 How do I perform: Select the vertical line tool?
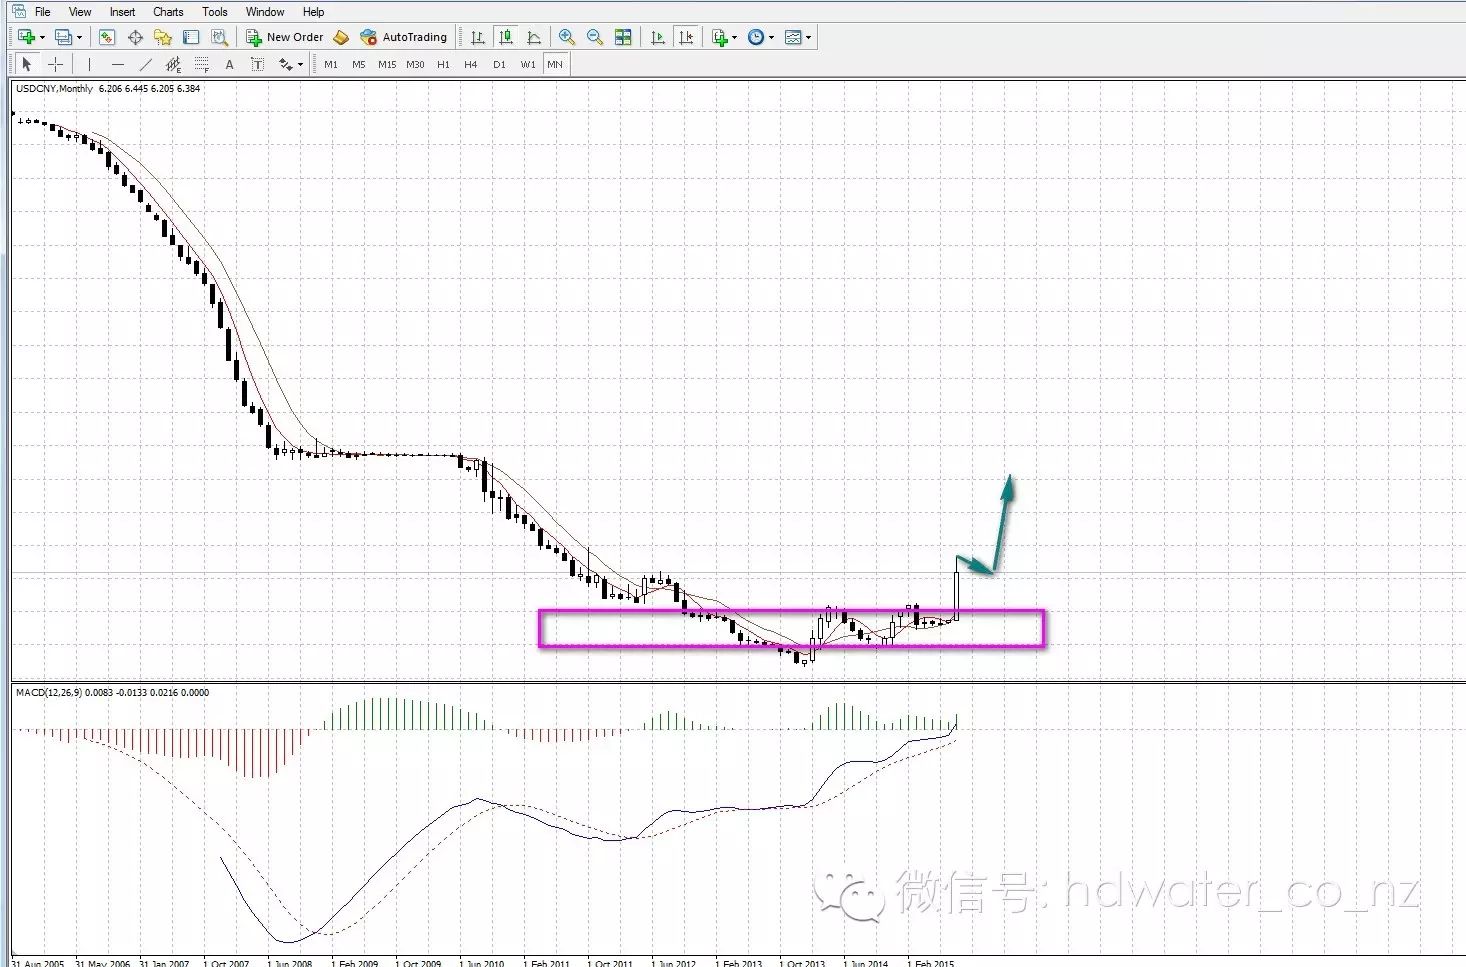click(x=89, y=64)
